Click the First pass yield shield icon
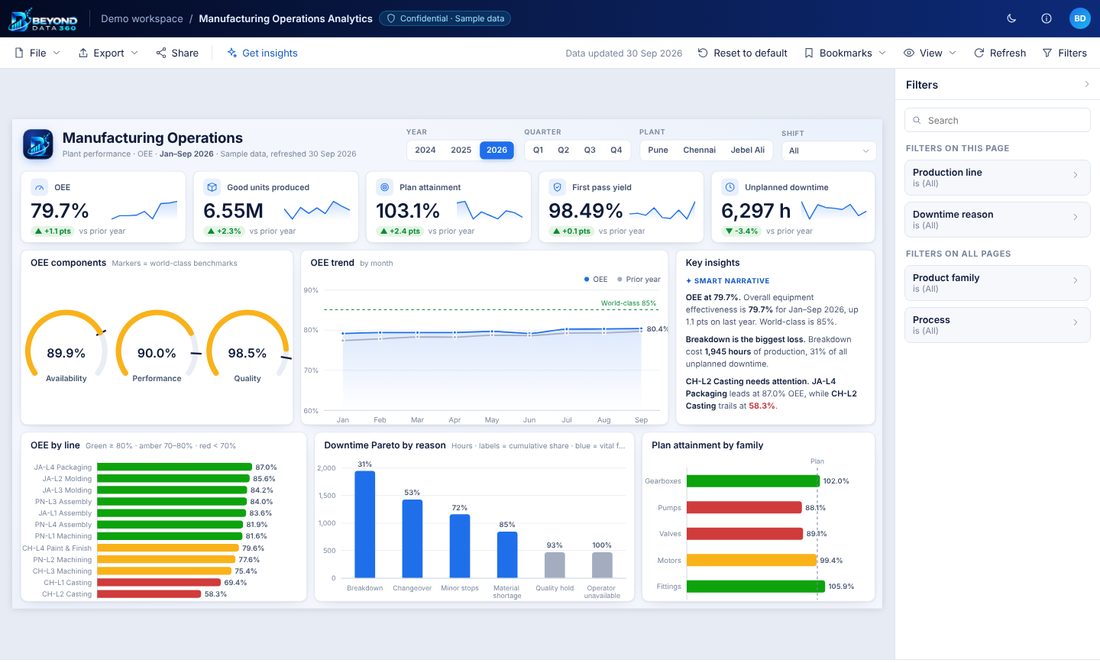 pos(557,187)
